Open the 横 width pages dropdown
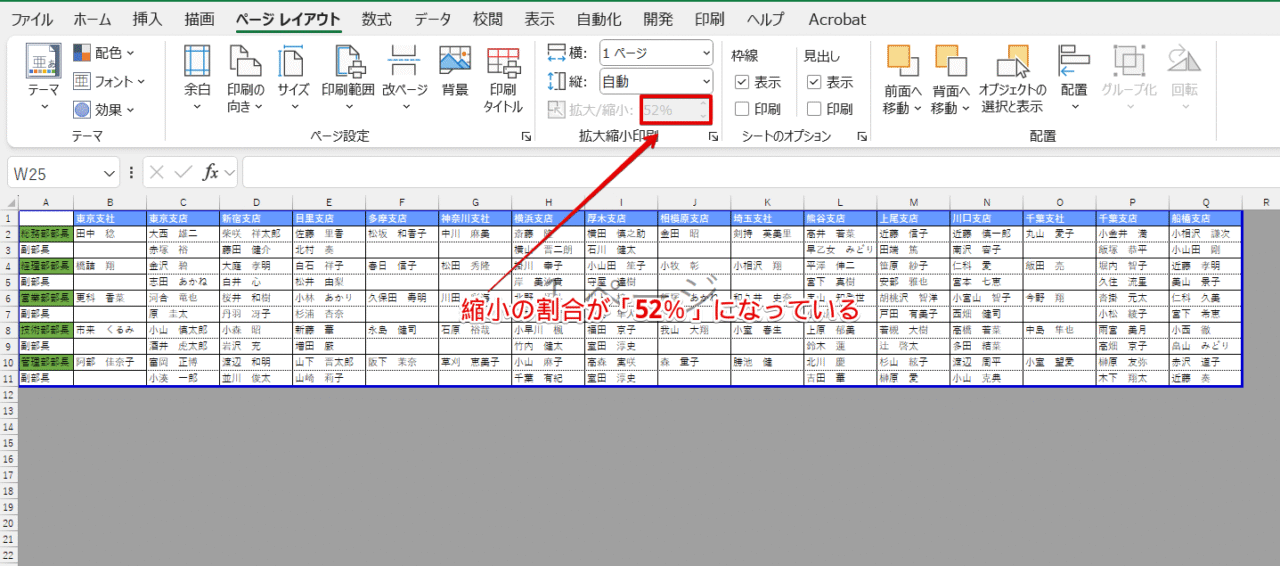This screenshot has width=1280, height=566. [x=656, y=53]
